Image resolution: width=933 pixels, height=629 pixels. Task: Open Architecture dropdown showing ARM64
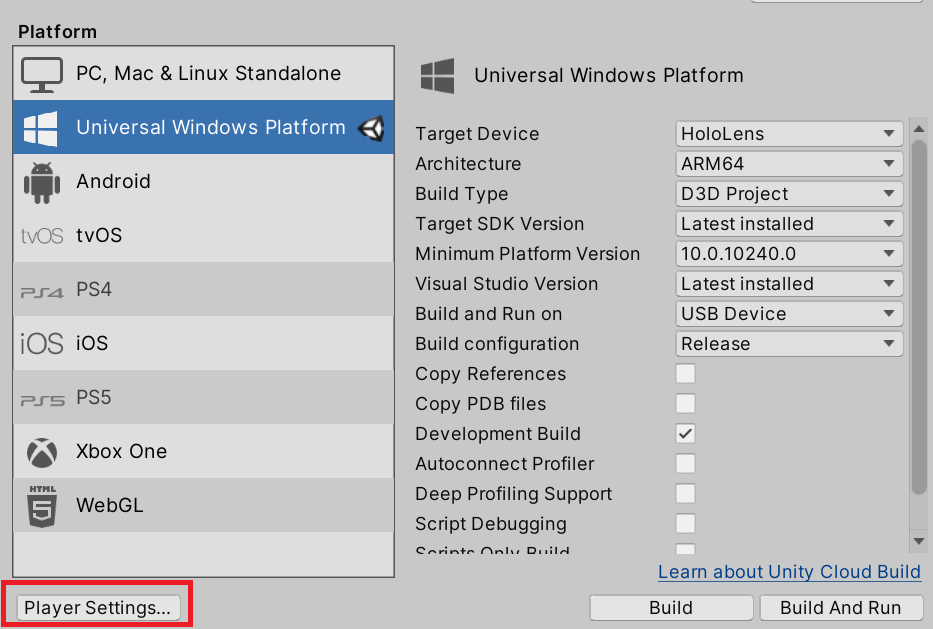click(789, 164)
